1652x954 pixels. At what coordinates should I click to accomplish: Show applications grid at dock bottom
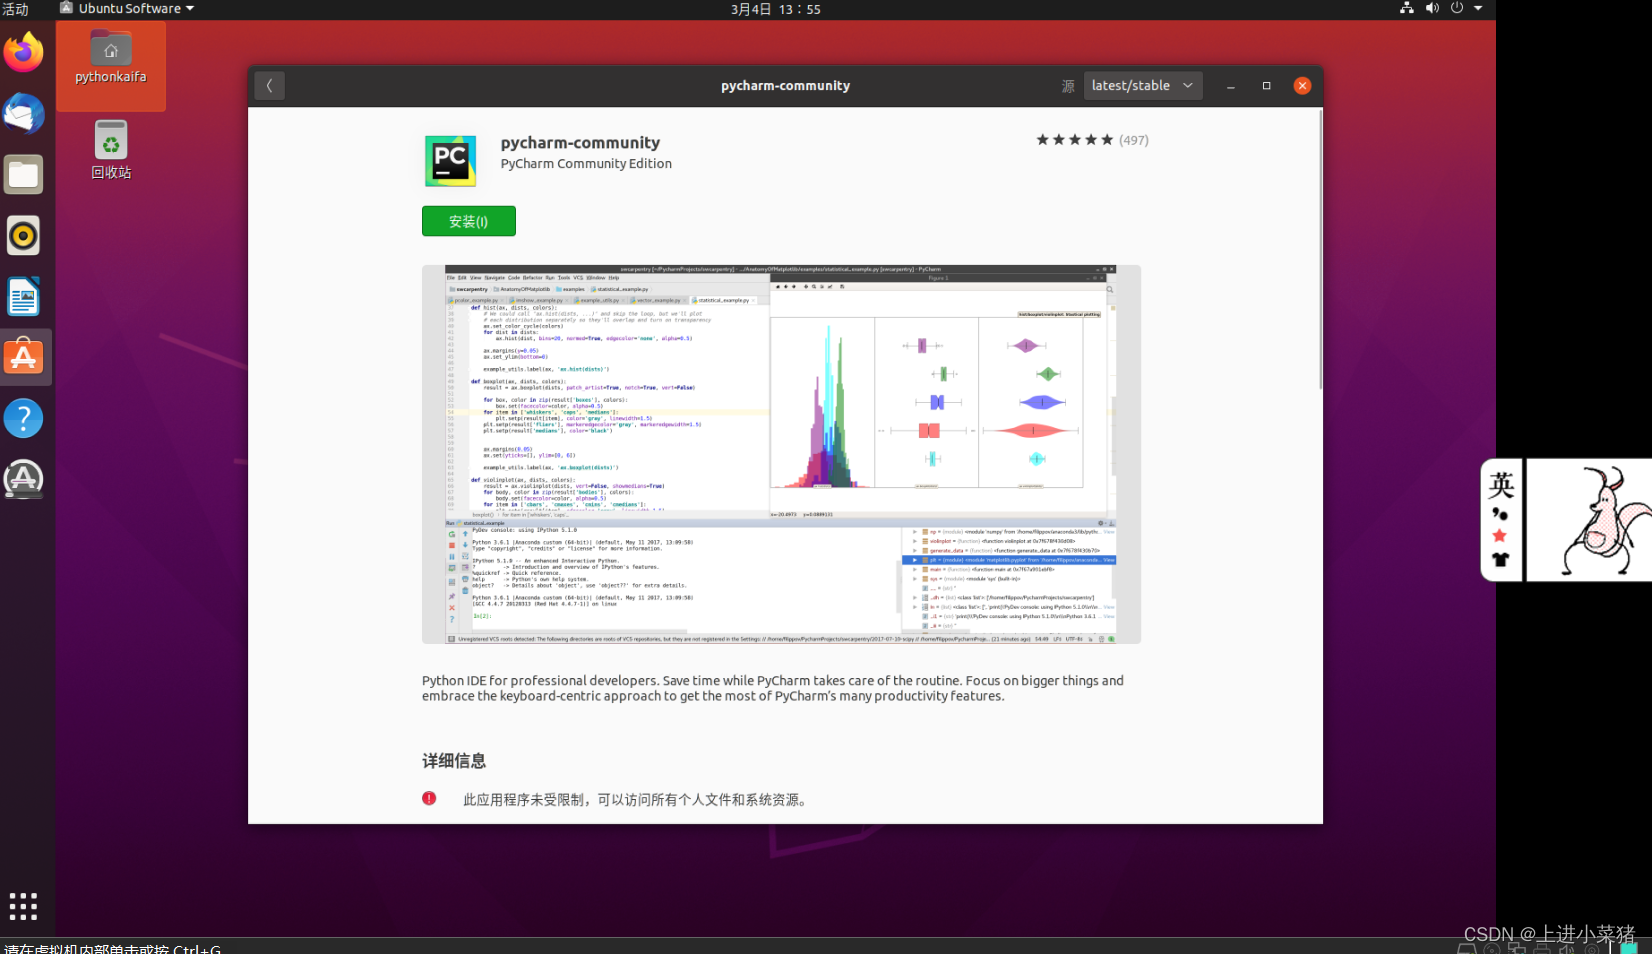tap(23, 906)
